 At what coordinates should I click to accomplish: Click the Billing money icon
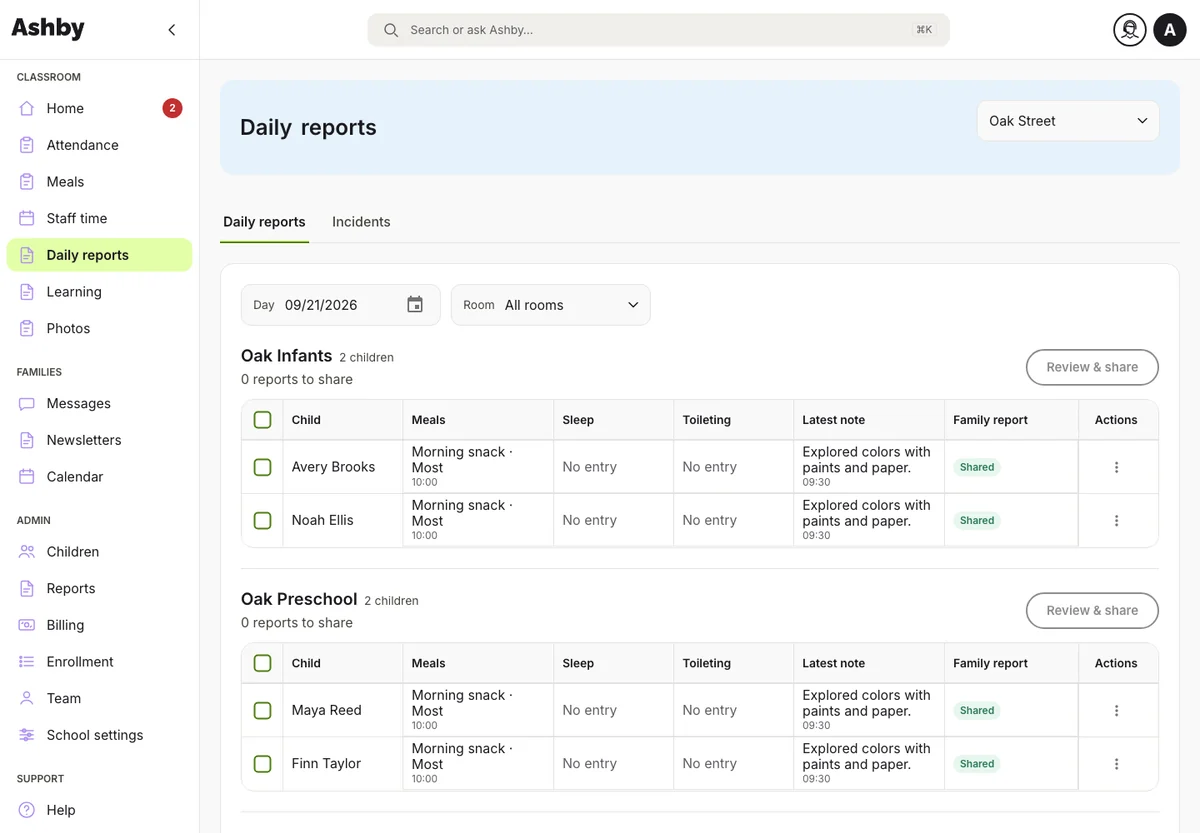[27, 625]
